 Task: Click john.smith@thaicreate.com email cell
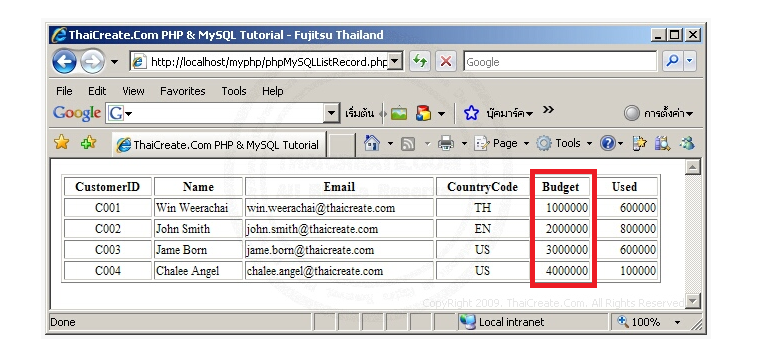tap(339, 229)
